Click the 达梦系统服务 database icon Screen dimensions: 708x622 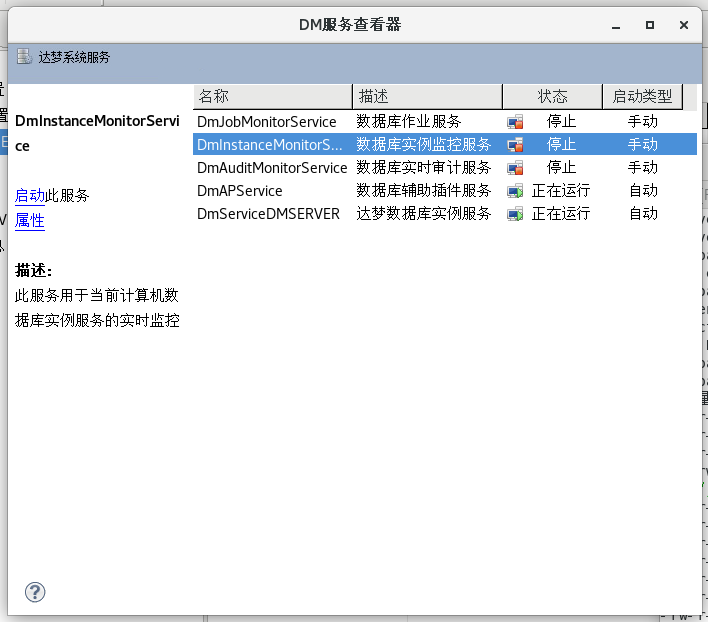point(24,57)
